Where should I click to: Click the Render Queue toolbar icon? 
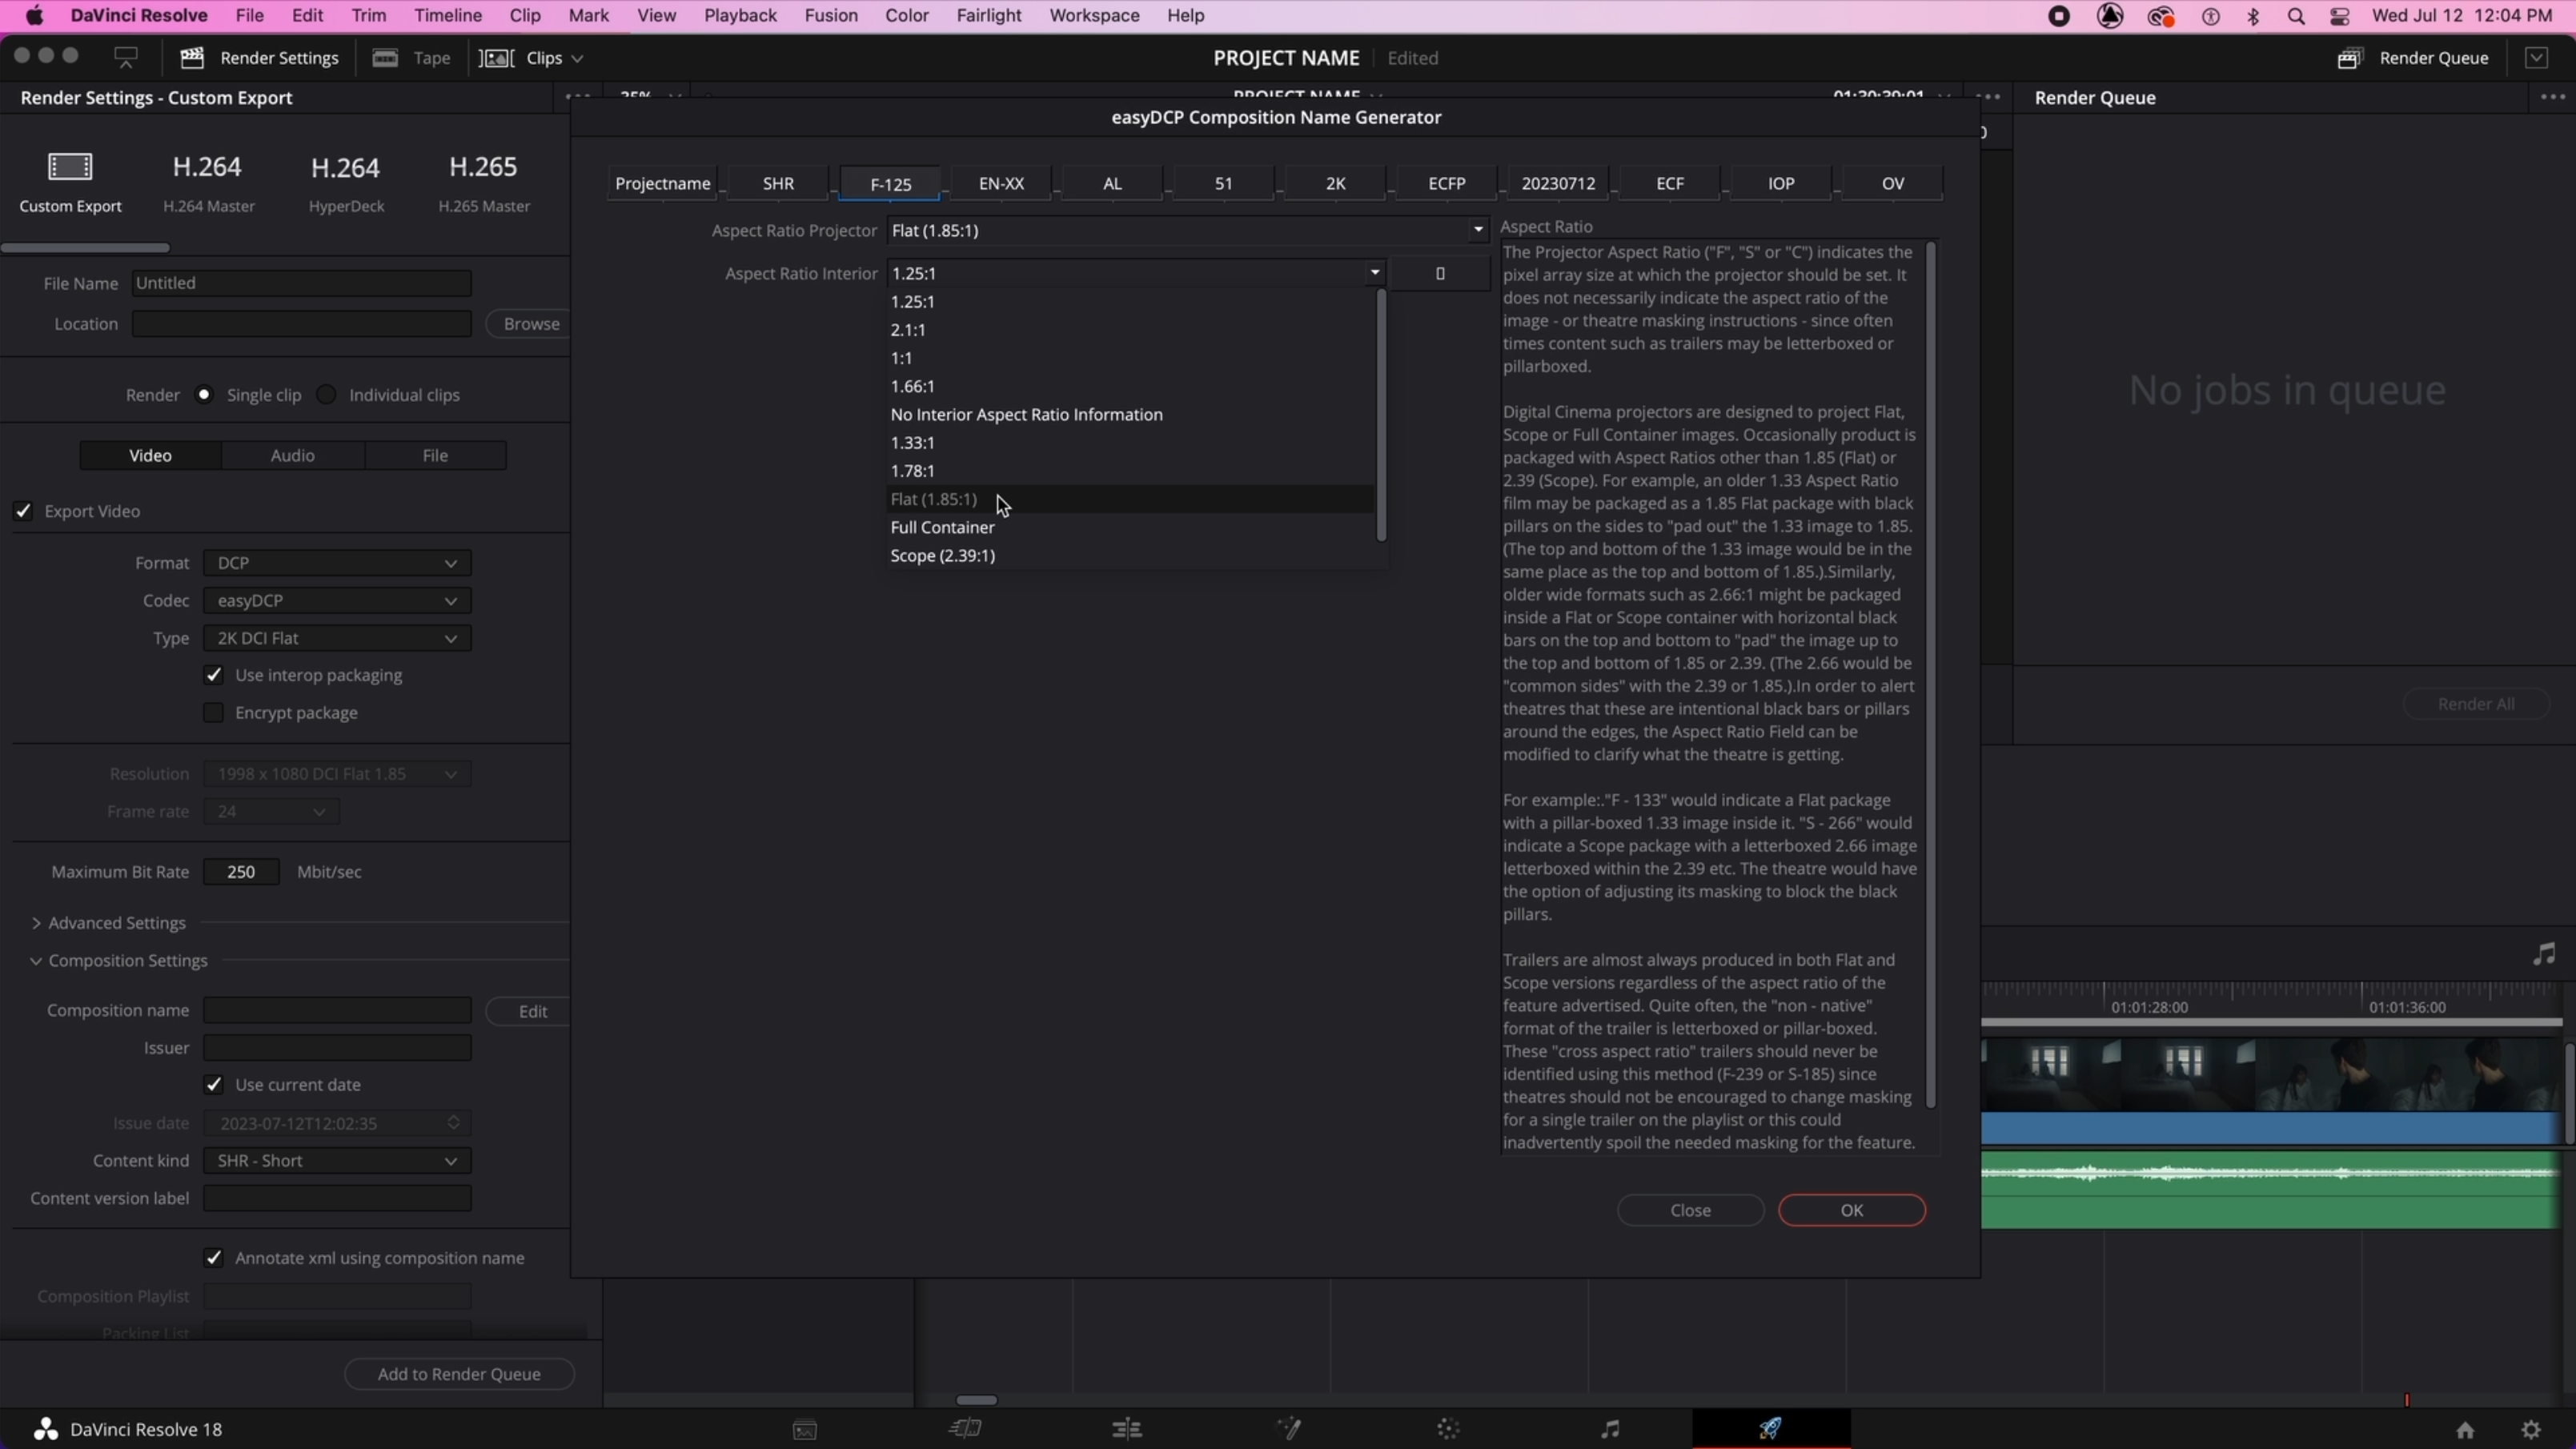coord(2349,58)
